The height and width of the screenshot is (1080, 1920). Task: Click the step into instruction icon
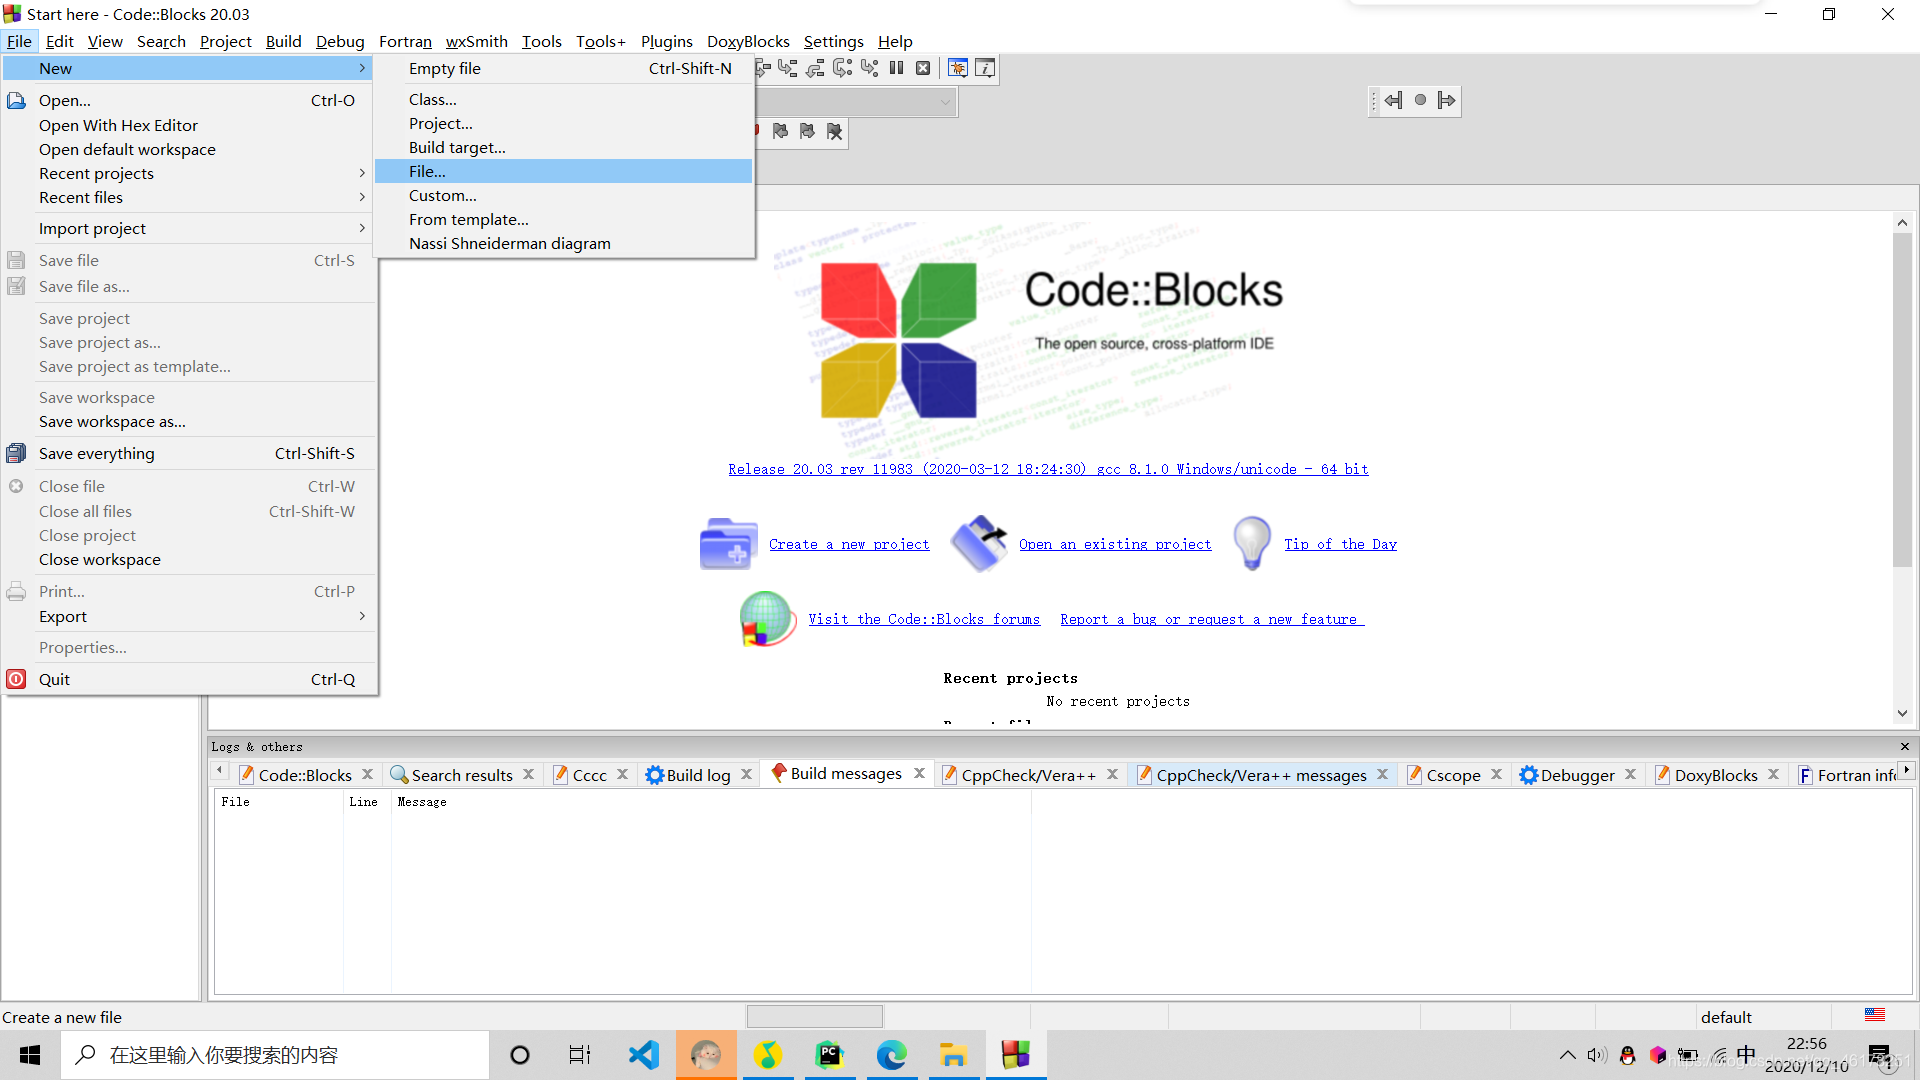[869, 68]
